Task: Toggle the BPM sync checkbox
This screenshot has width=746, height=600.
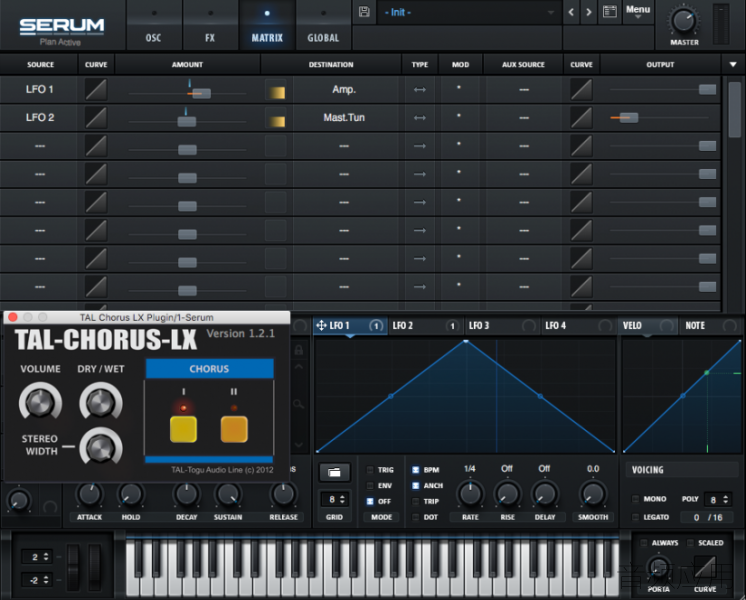Action: (415, 470)
